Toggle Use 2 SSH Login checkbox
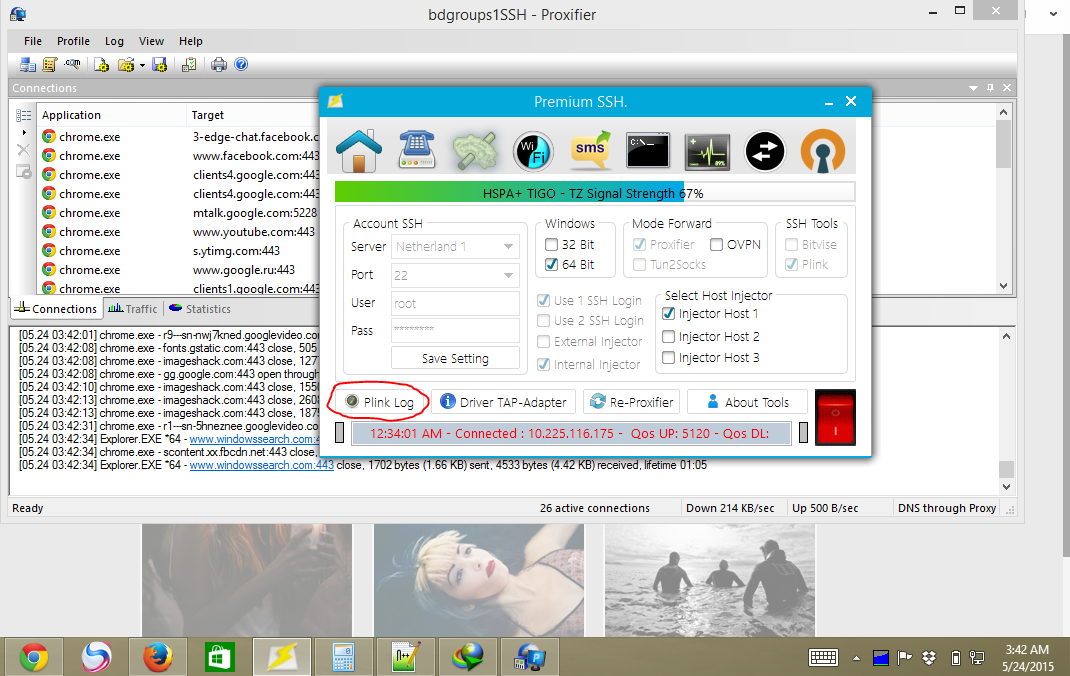This screenshot has height=676, width=1070. pyautogui.click(x=544, y=321)
